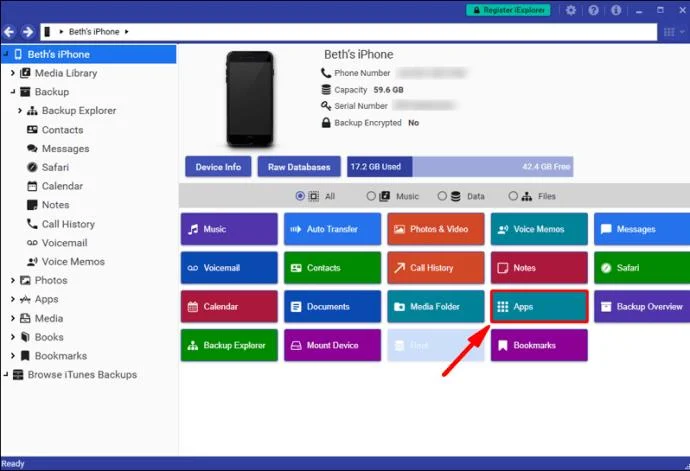Open the Mount Device tile
The image size is (690, 471).
(332, 345)
